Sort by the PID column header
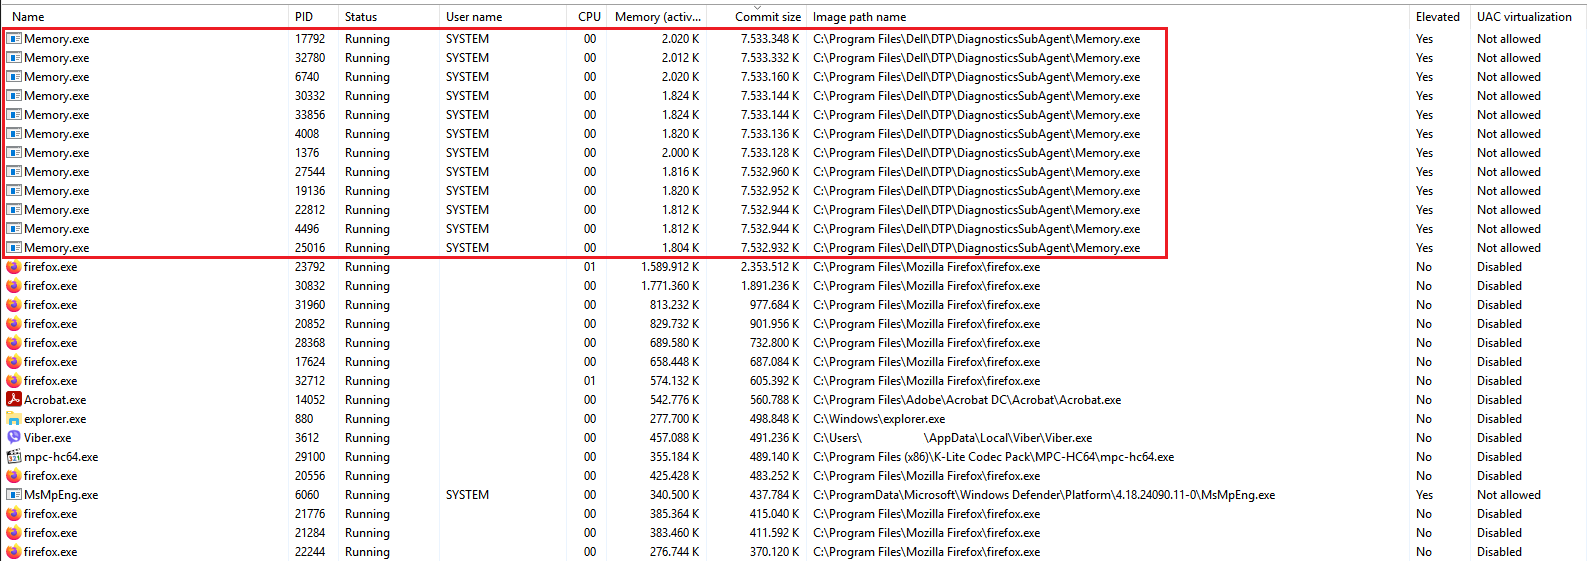Screen dimensions: 1587x561 click(304, 17)
